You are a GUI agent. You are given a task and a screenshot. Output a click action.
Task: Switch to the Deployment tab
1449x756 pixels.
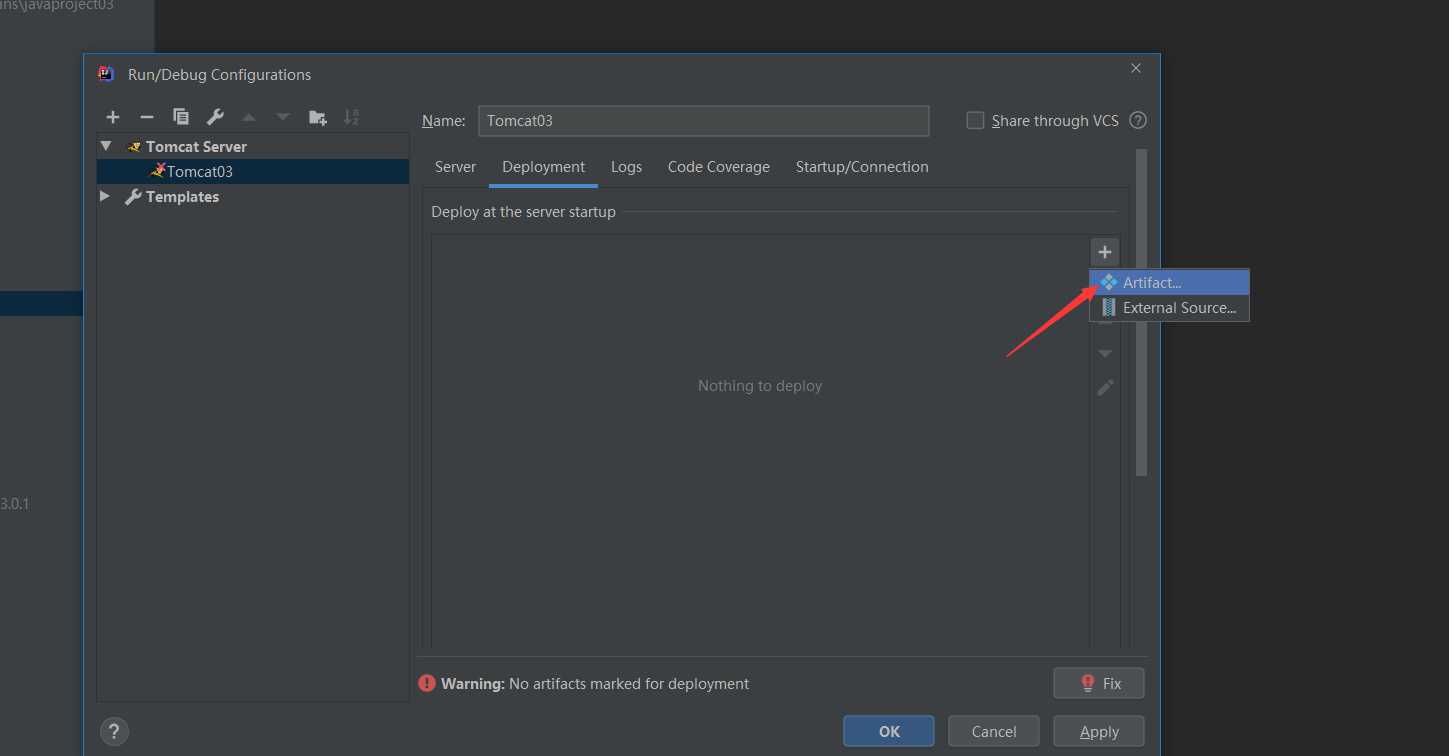(x=544, y=167)
